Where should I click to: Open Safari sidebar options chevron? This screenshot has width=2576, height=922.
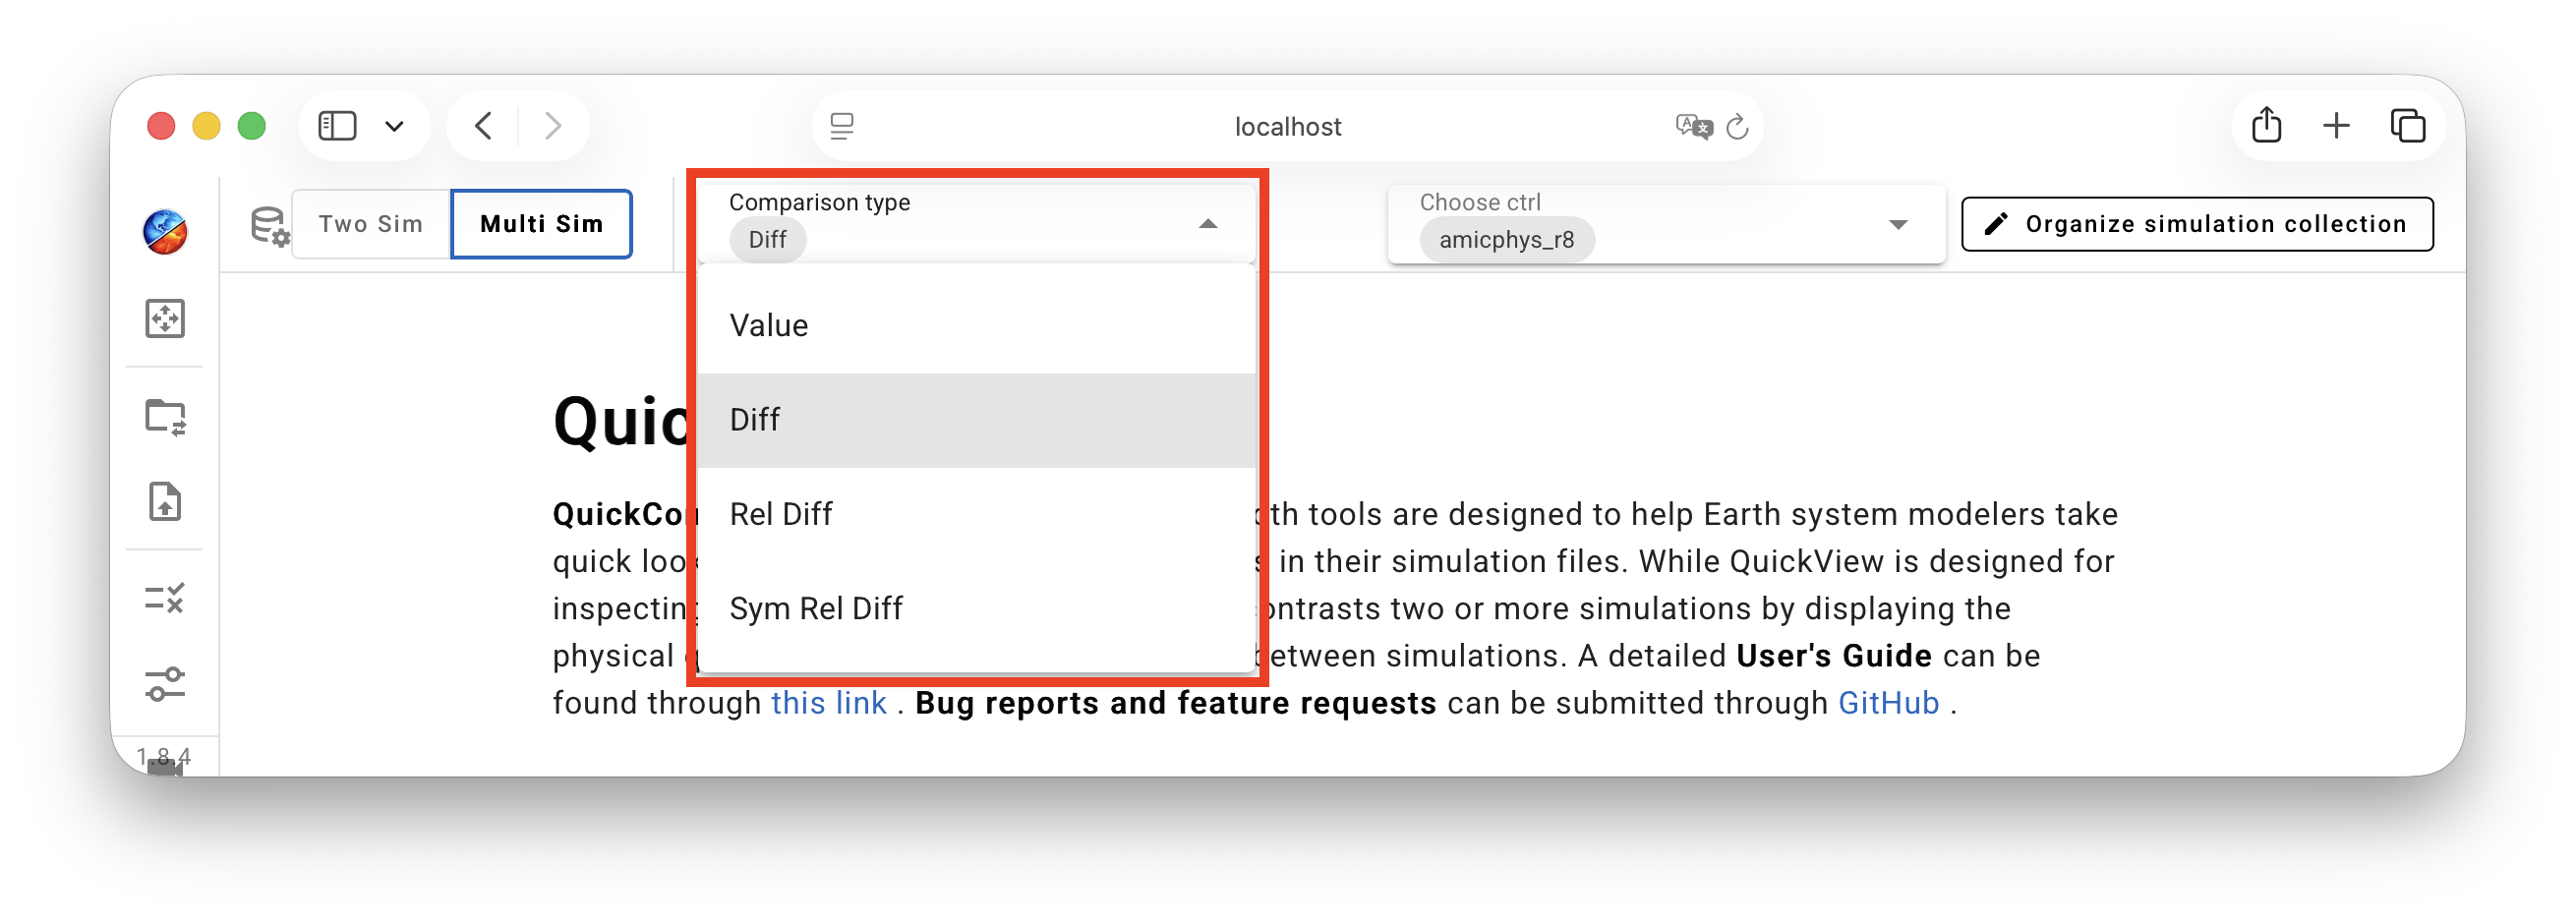394,126
